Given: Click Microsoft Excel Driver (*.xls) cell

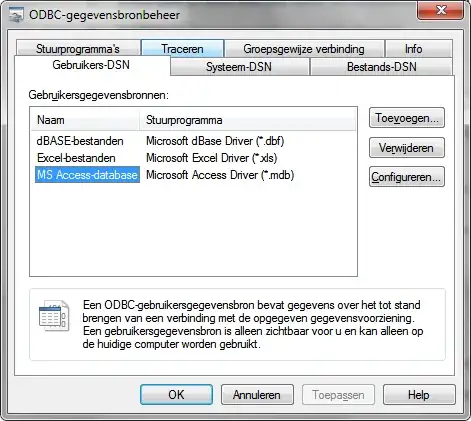Looking at the screenshot, I should tap(212, 158).
